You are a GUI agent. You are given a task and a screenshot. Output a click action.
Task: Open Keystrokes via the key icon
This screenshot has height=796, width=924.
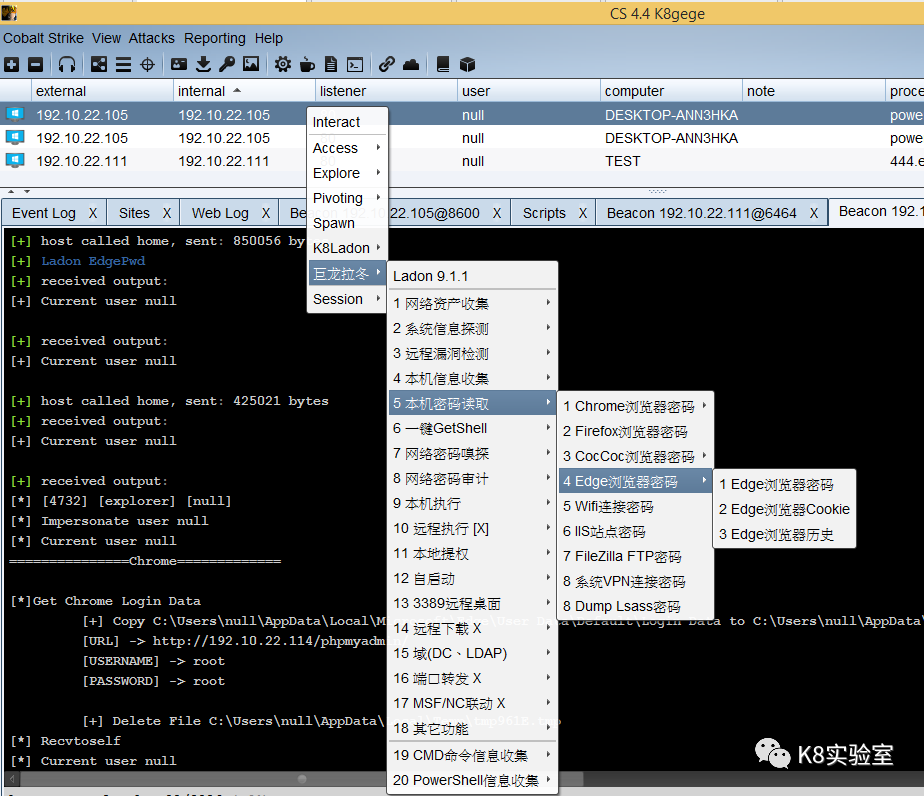(227, 64)
